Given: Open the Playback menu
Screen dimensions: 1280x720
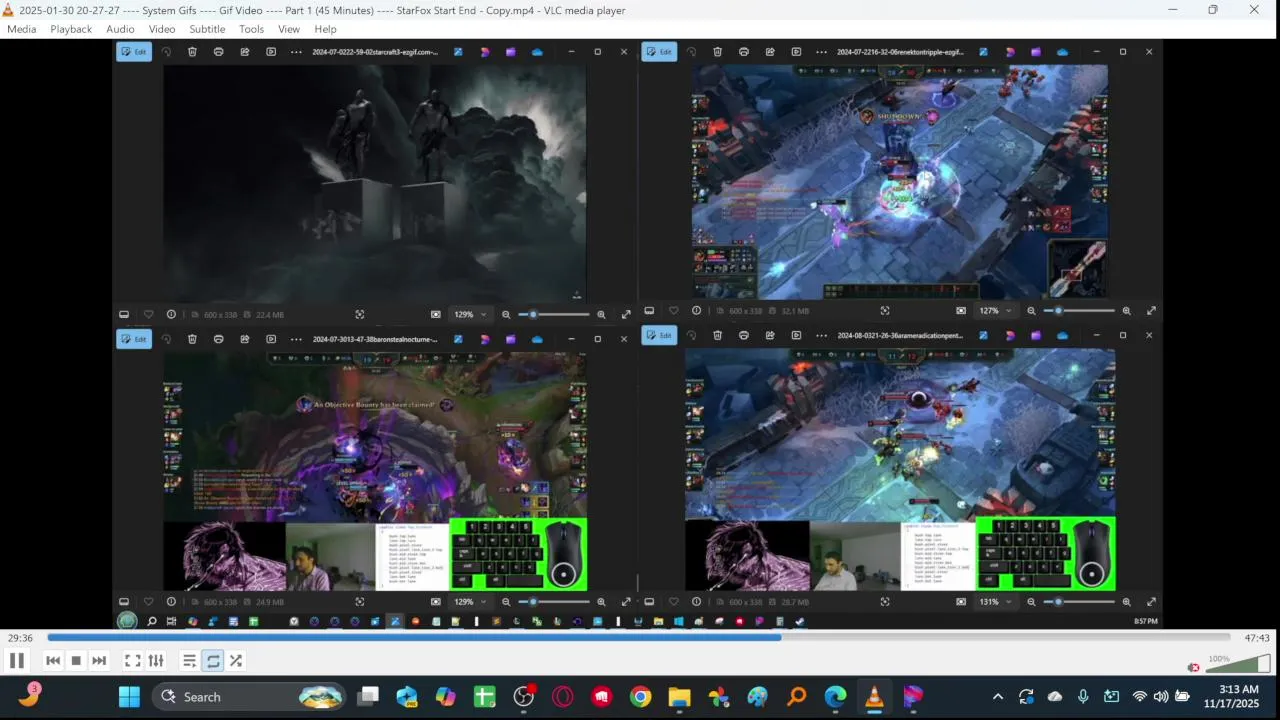Looking at the screenshot, I should [71, 29].
